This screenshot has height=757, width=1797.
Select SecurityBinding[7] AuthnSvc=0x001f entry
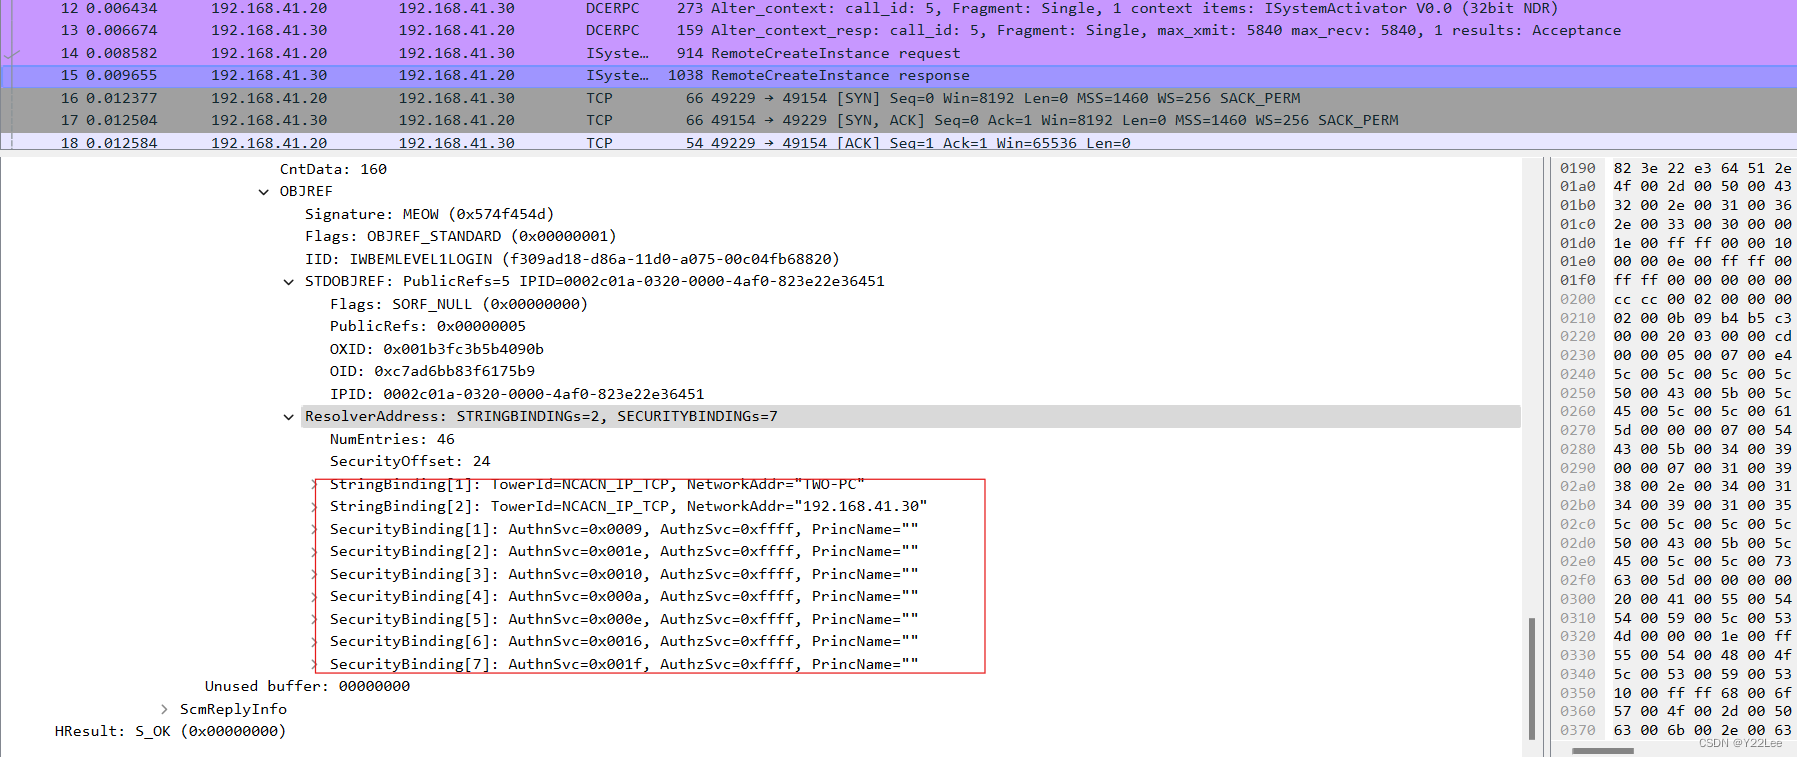(x=624, y=664)
